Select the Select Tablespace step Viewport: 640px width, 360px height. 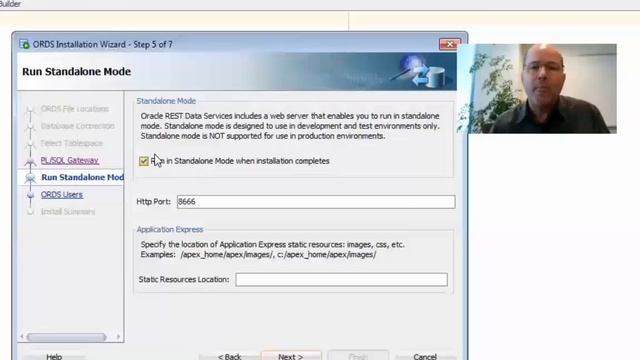point(71,143)
